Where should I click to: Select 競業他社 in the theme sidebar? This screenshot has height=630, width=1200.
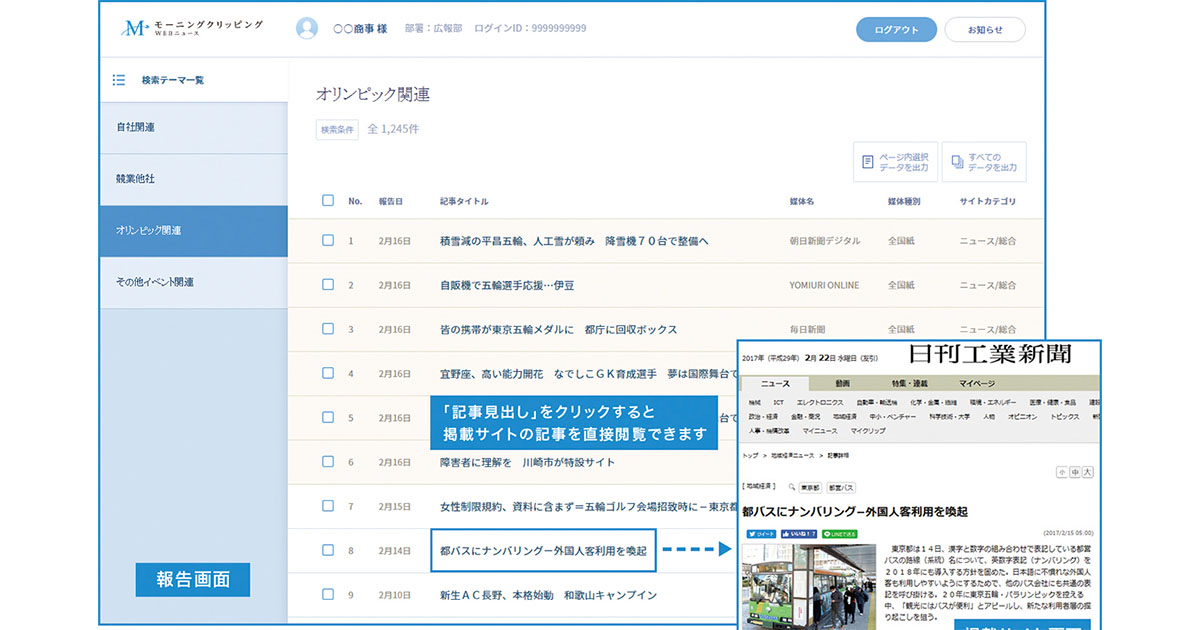point(194,179)
